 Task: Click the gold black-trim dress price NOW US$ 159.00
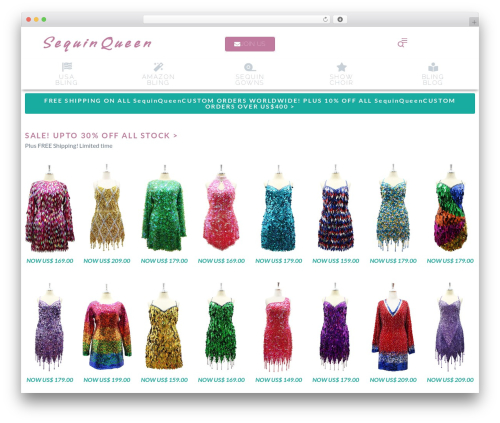coord(164,380)
